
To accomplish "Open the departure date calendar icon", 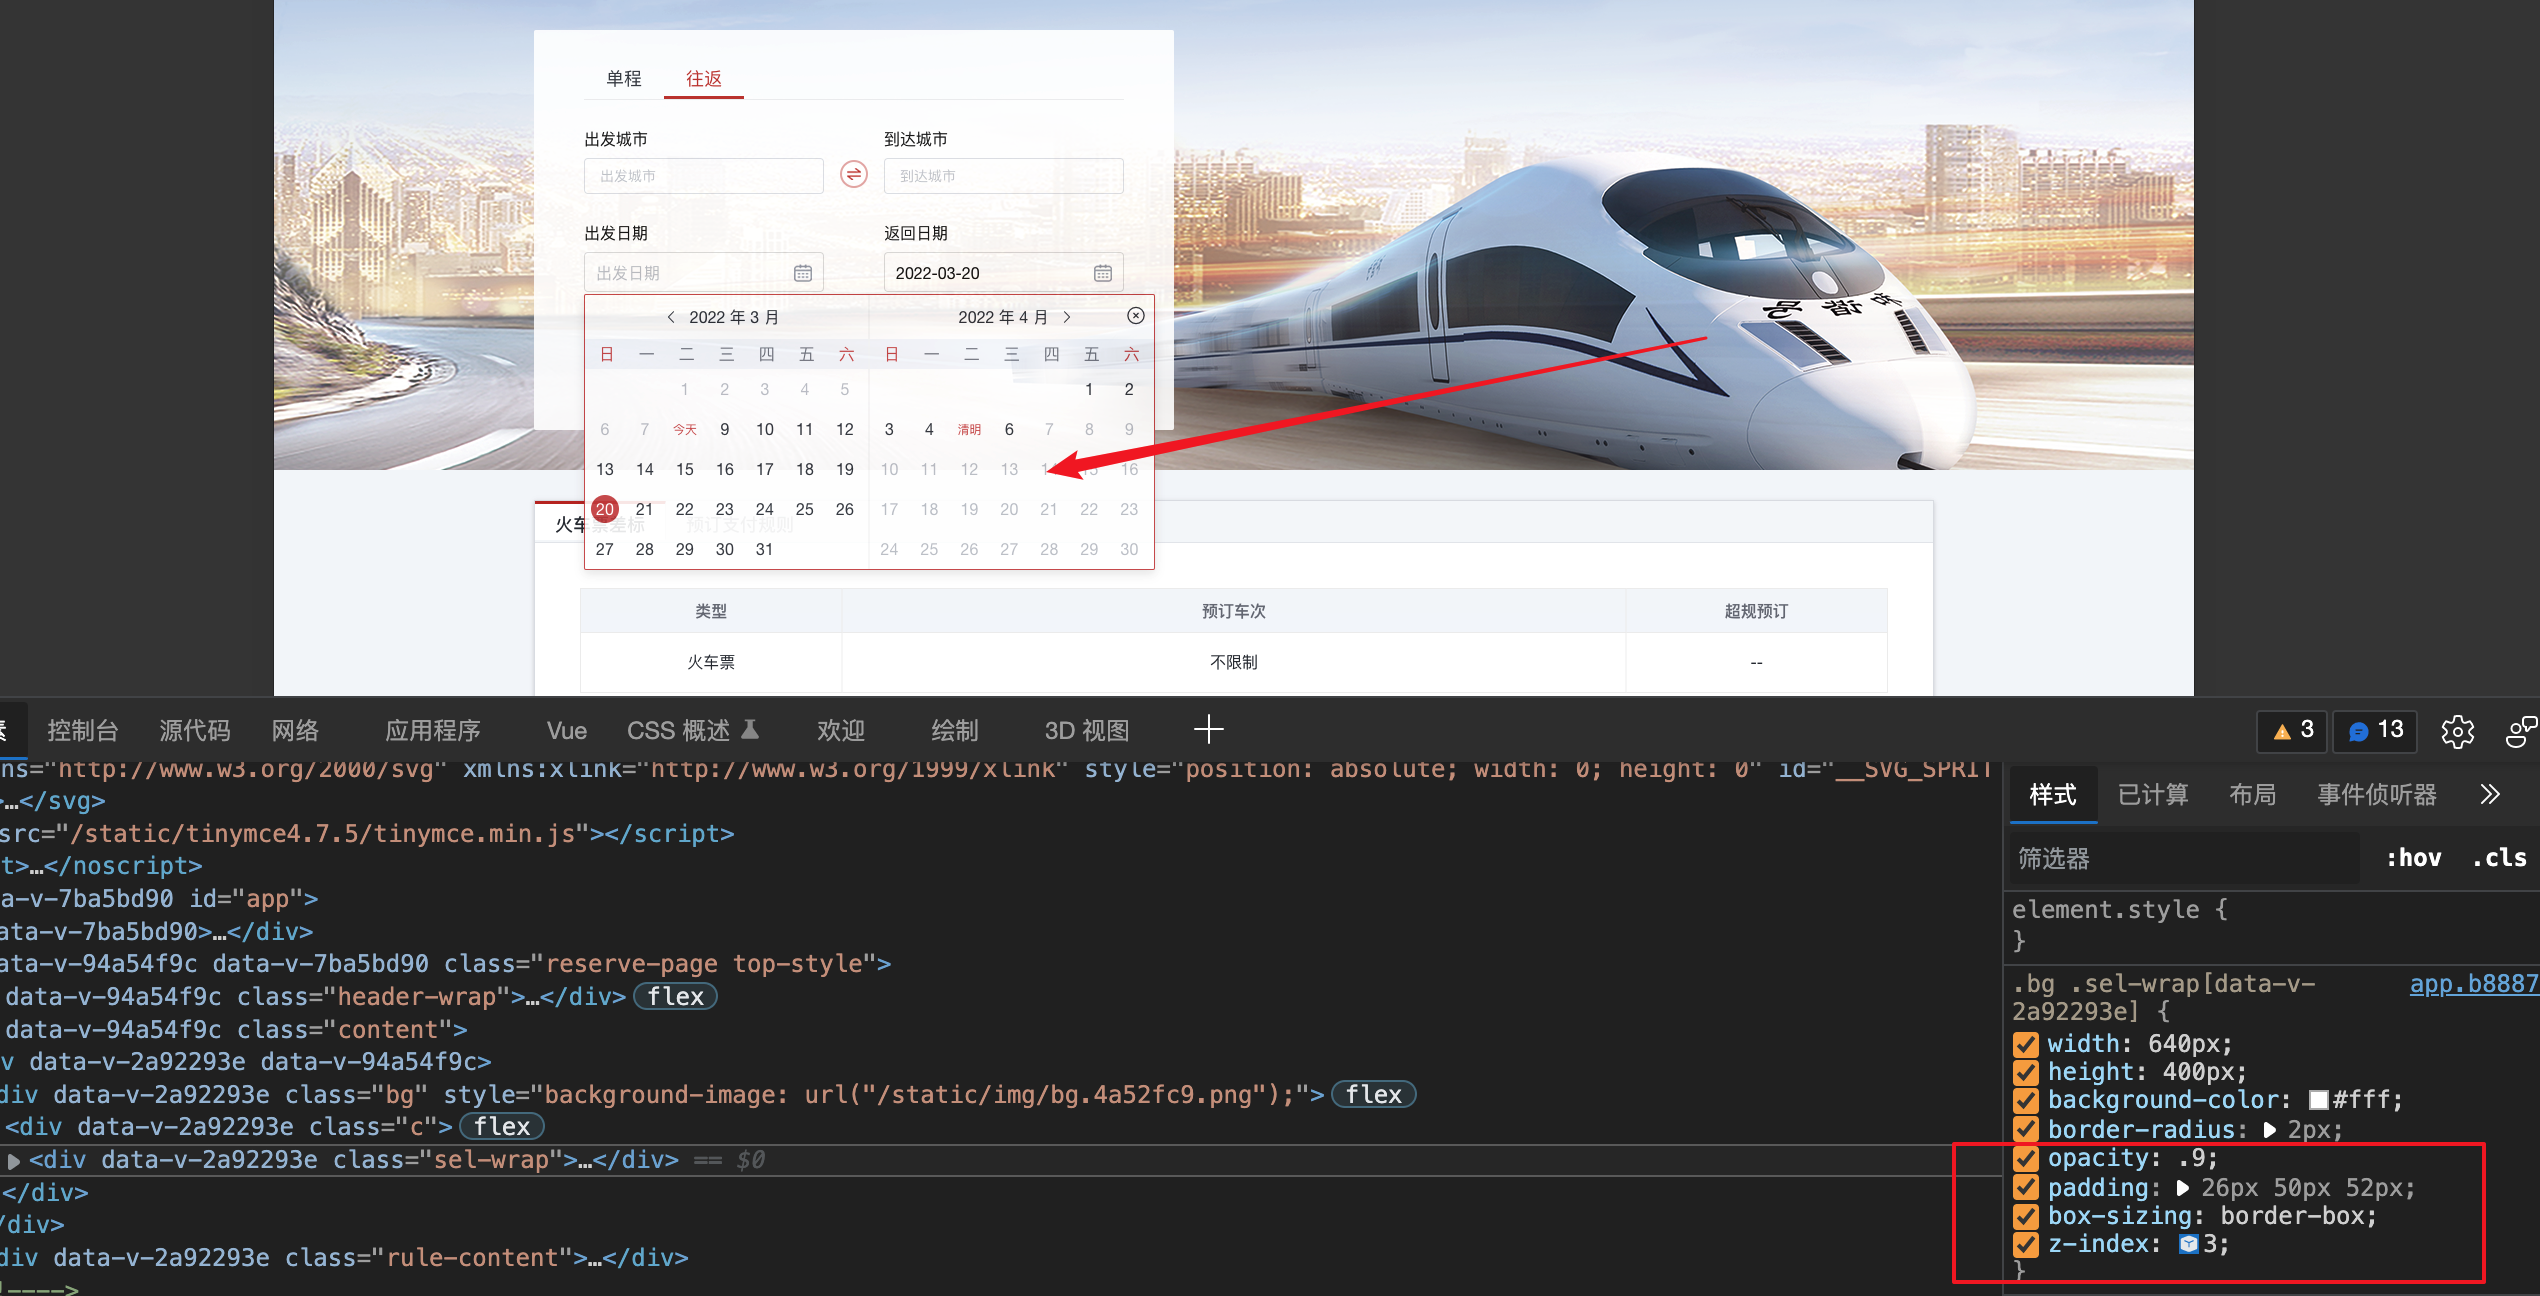I will coord(802,273).
